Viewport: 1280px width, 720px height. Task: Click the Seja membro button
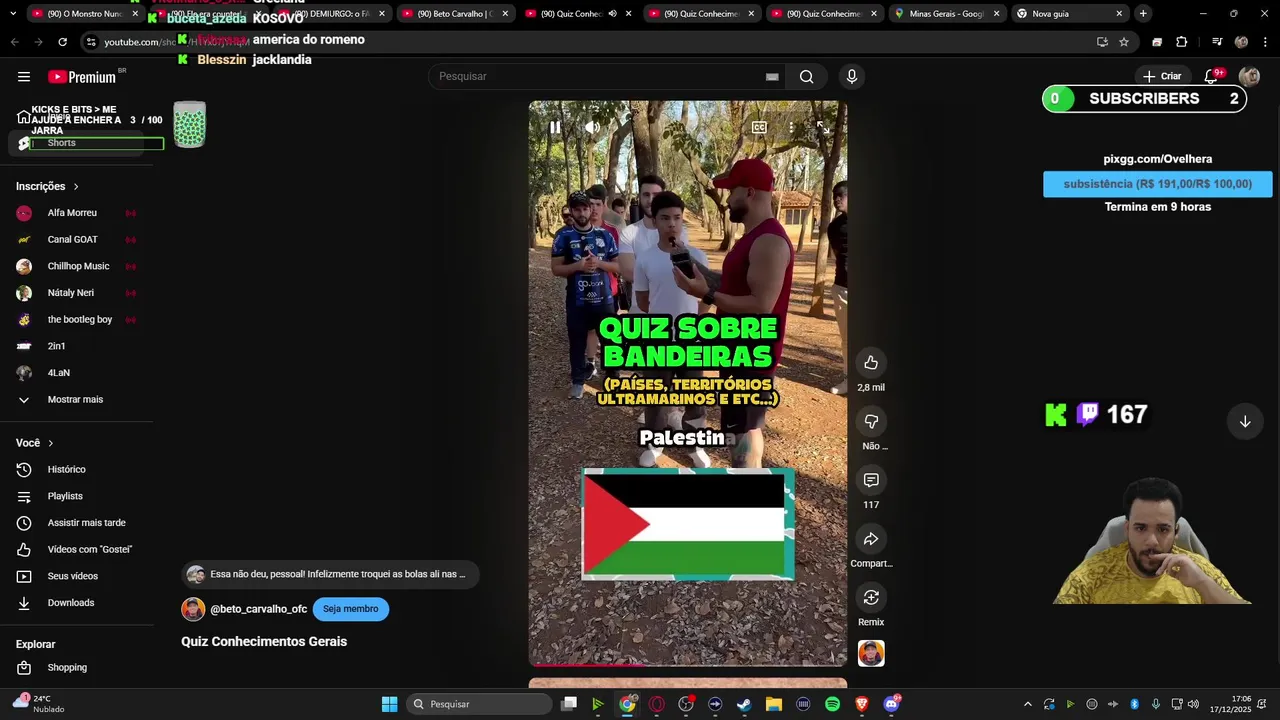(350, 609)
